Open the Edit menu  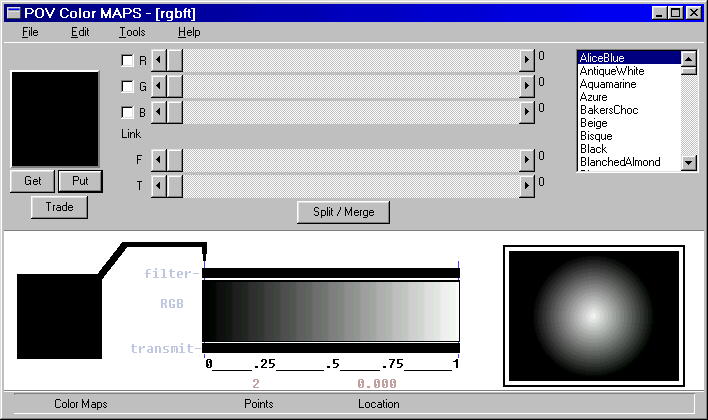(x=80, y=32)
